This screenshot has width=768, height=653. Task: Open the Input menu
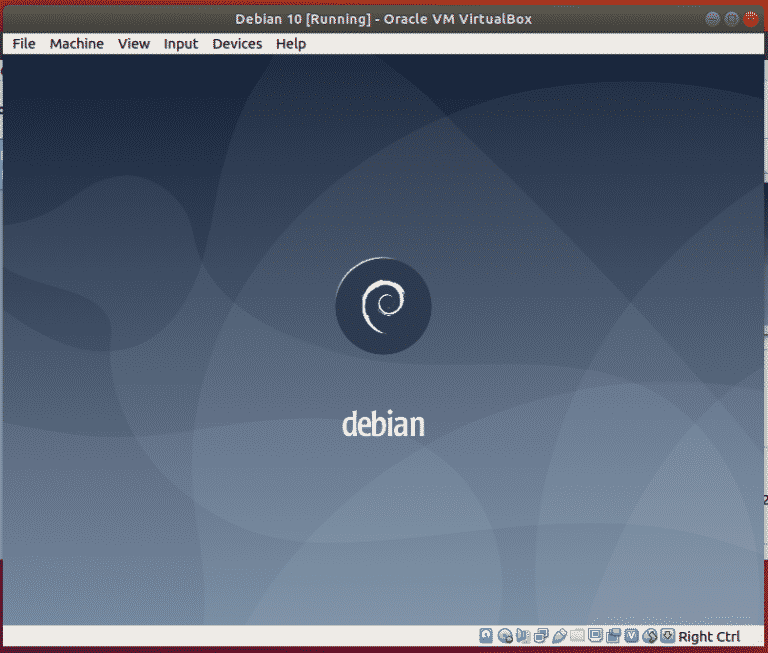coord(180,44)
